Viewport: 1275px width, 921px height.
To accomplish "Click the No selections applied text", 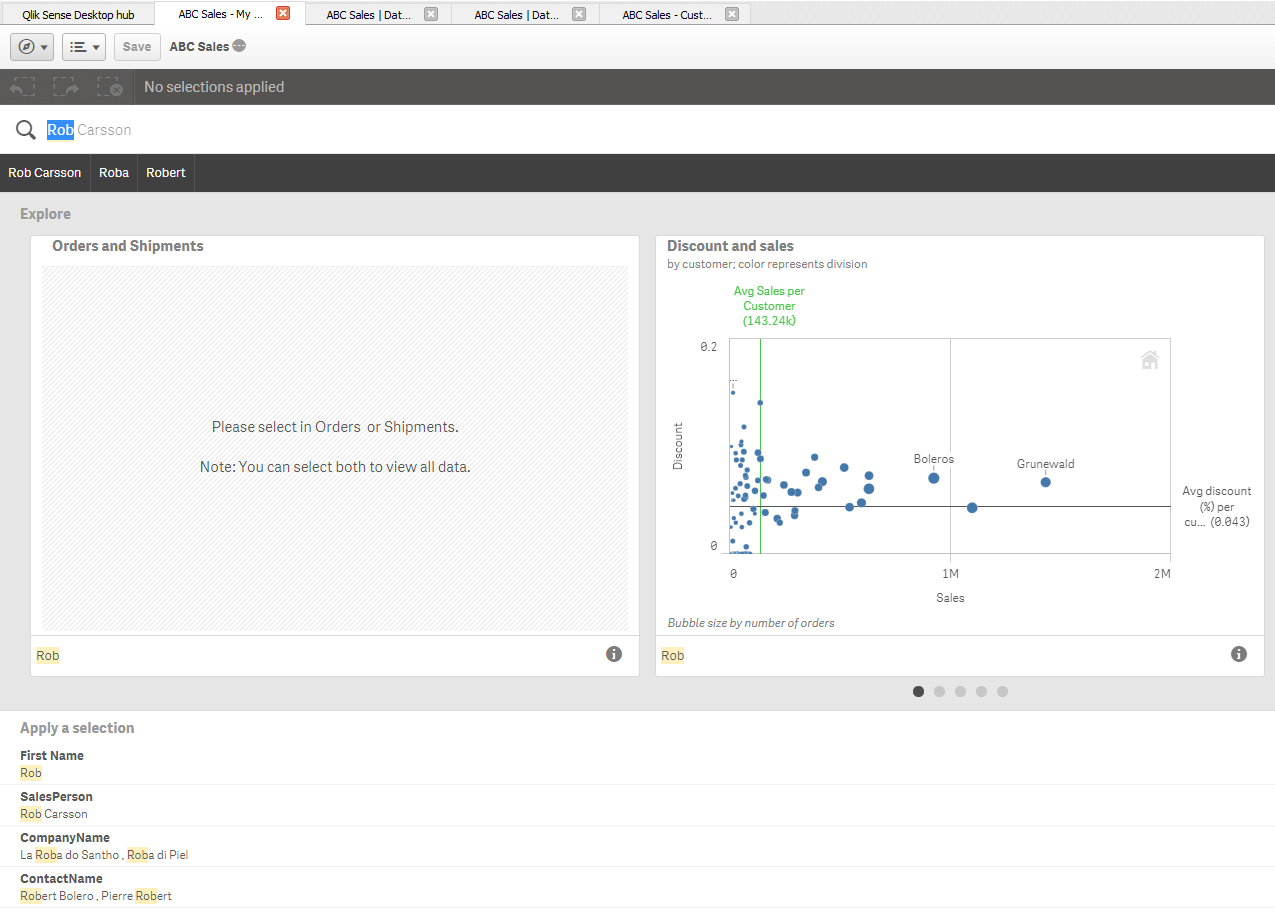I will (x=214, y=87).
